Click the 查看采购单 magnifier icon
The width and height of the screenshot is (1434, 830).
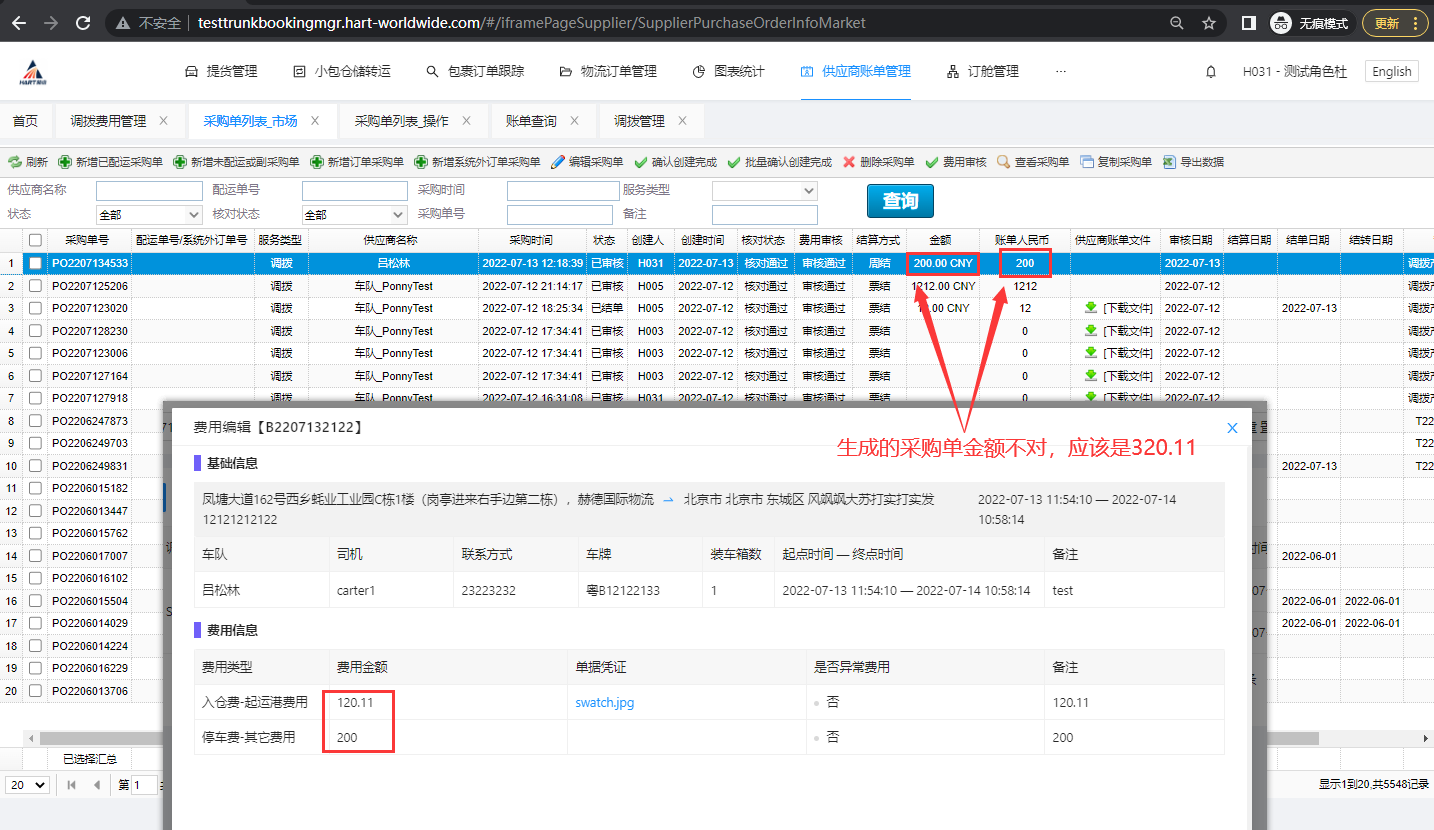coord(1003,162)
